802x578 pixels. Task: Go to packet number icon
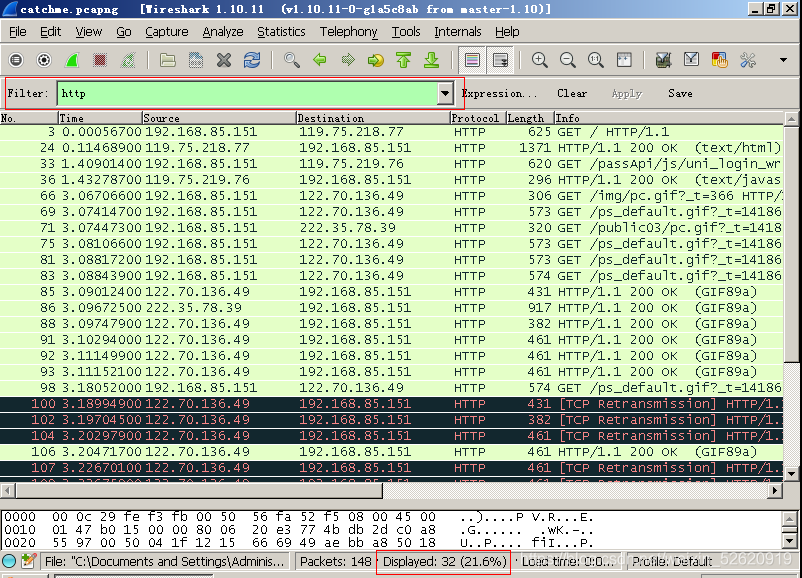(375, 60)
